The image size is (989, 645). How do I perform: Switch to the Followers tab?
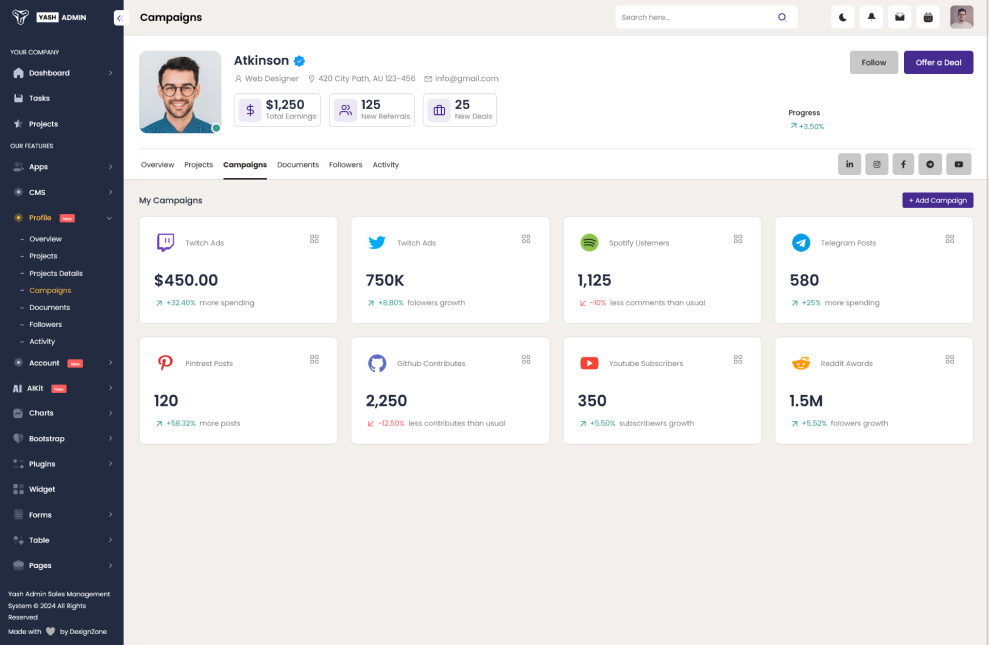[346, 165]
